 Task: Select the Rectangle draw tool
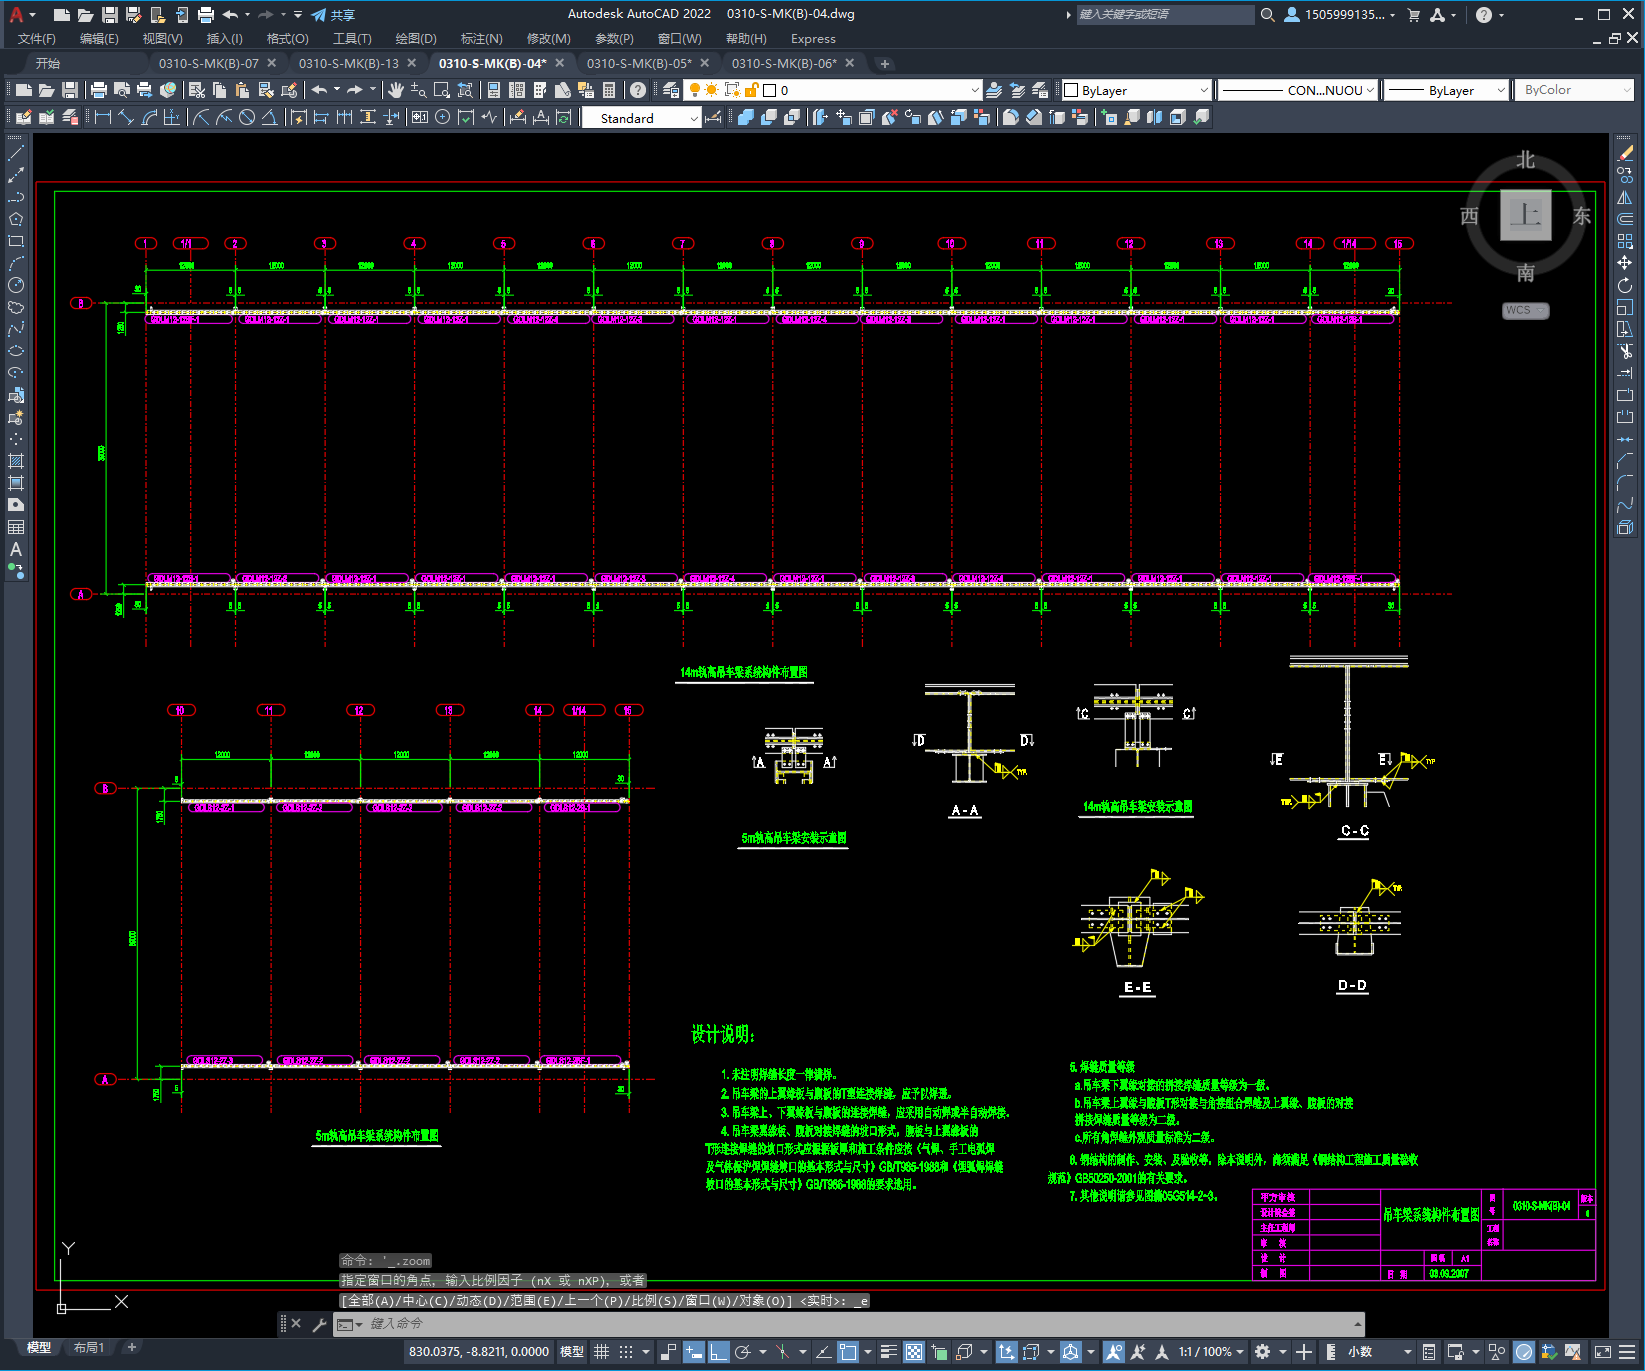pyautogui.click(x=16, y=241)
